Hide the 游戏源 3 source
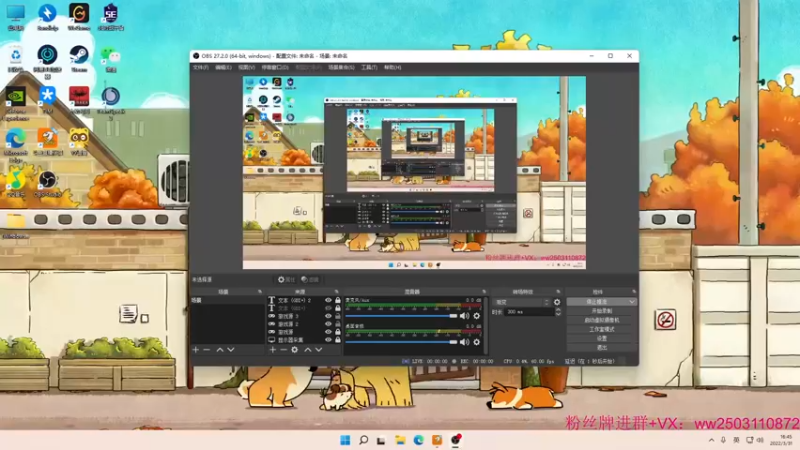Screen dimensions: 800x450 point(329,316)
